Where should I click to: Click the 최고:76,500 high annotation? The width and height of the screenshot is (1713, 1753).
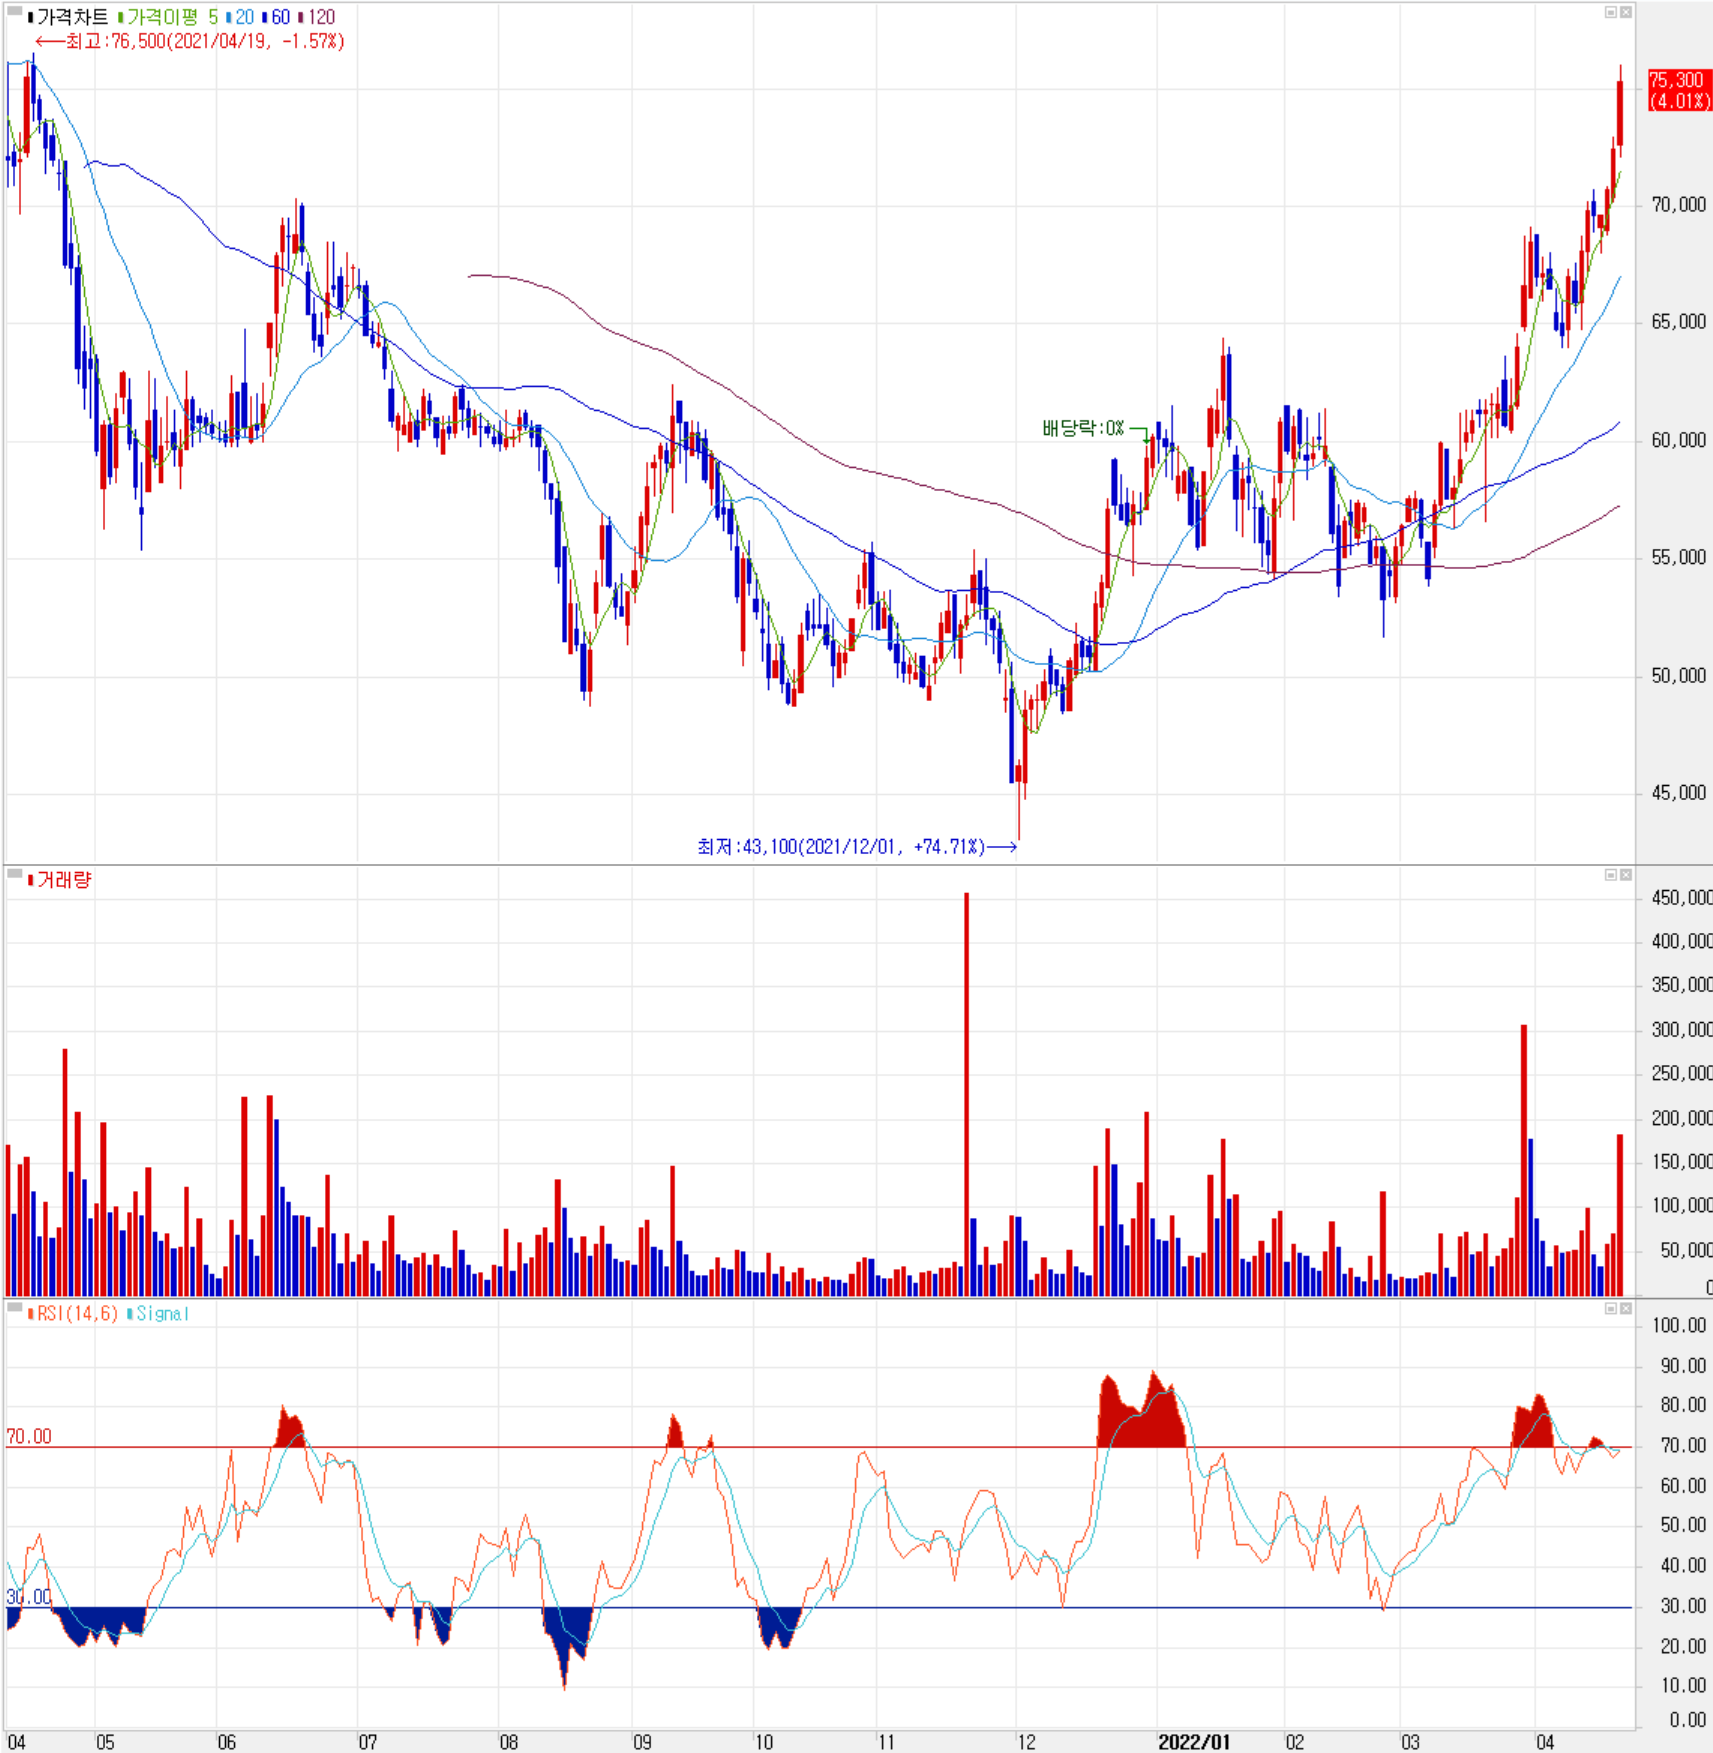[x=190, y=41]
